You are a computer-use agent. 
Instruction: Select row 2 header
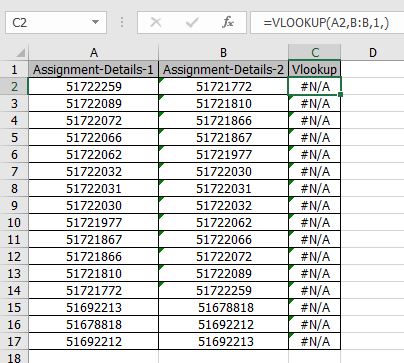click(x=14, y=86)
